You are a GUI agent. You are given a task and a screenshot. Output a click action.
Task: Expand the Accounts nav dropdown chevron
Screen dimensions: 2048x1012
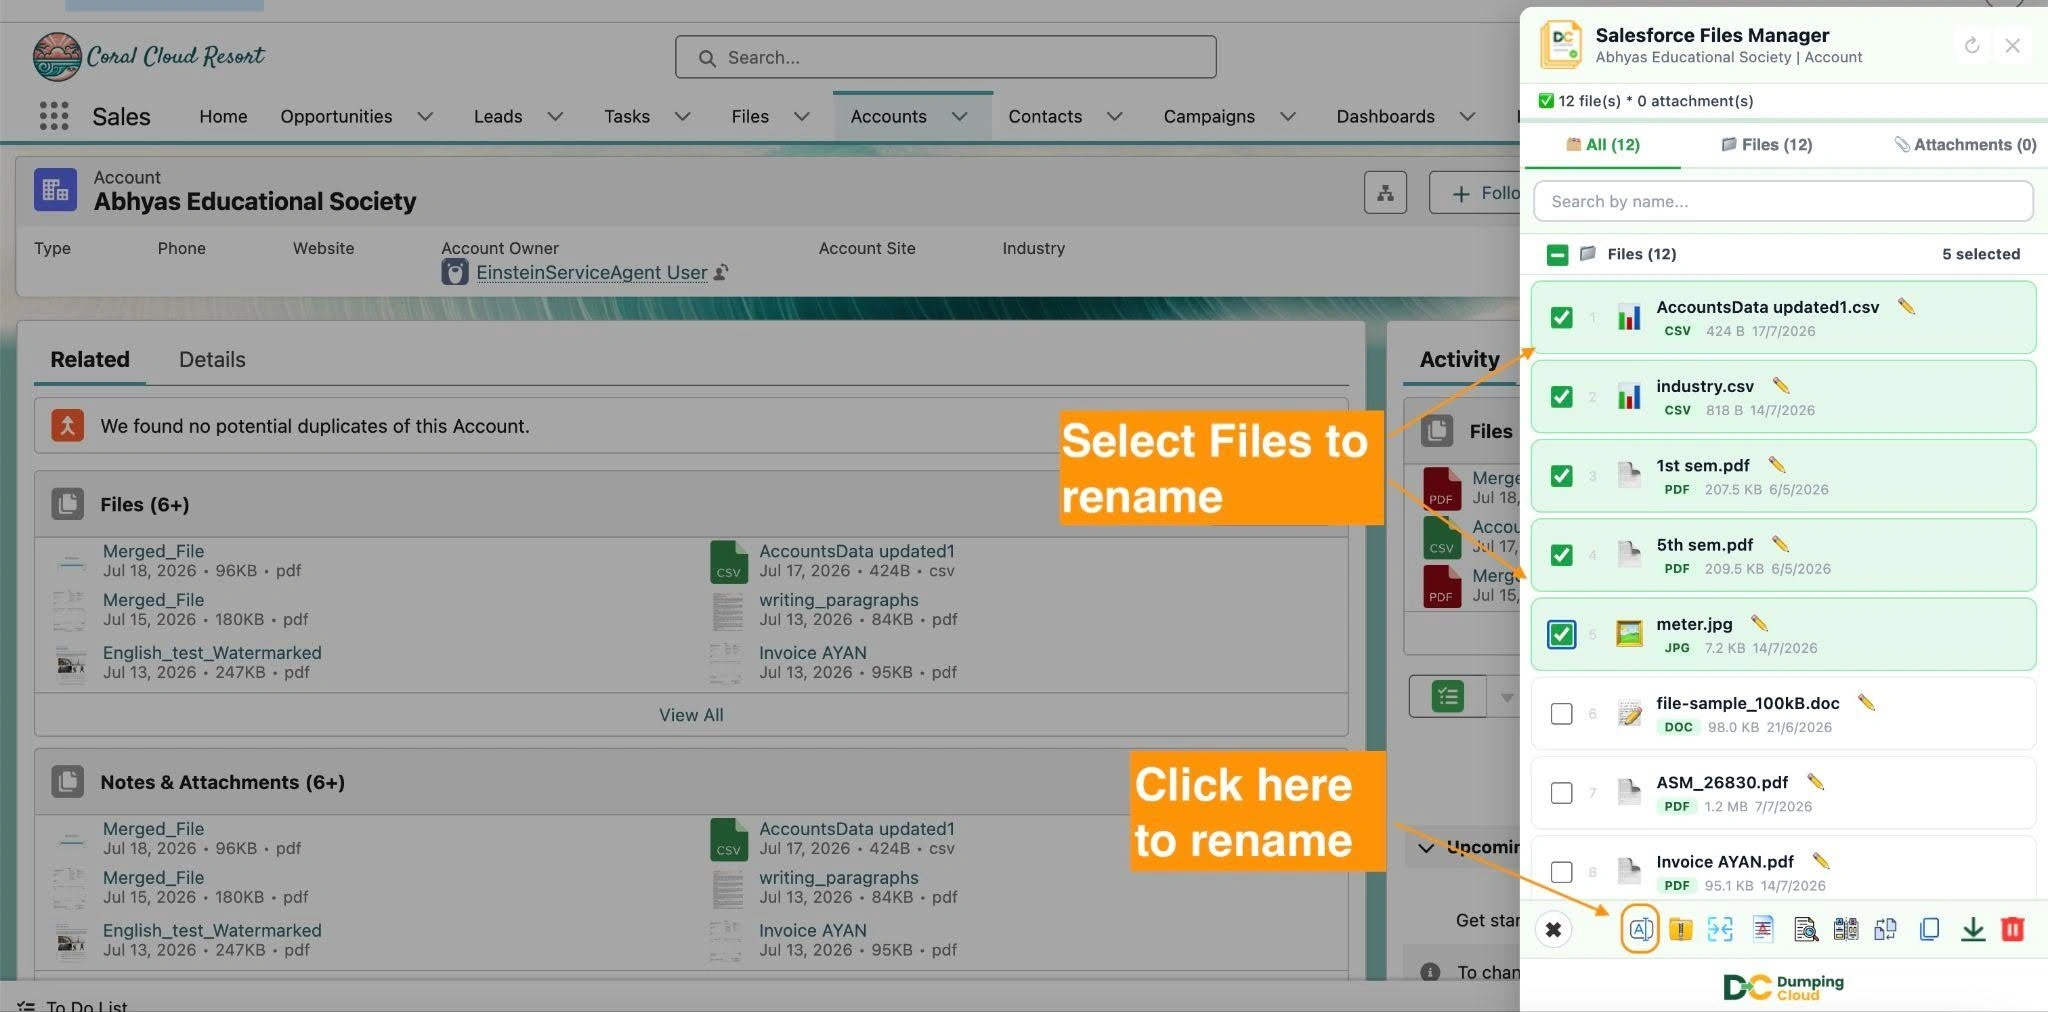[960, 116]
